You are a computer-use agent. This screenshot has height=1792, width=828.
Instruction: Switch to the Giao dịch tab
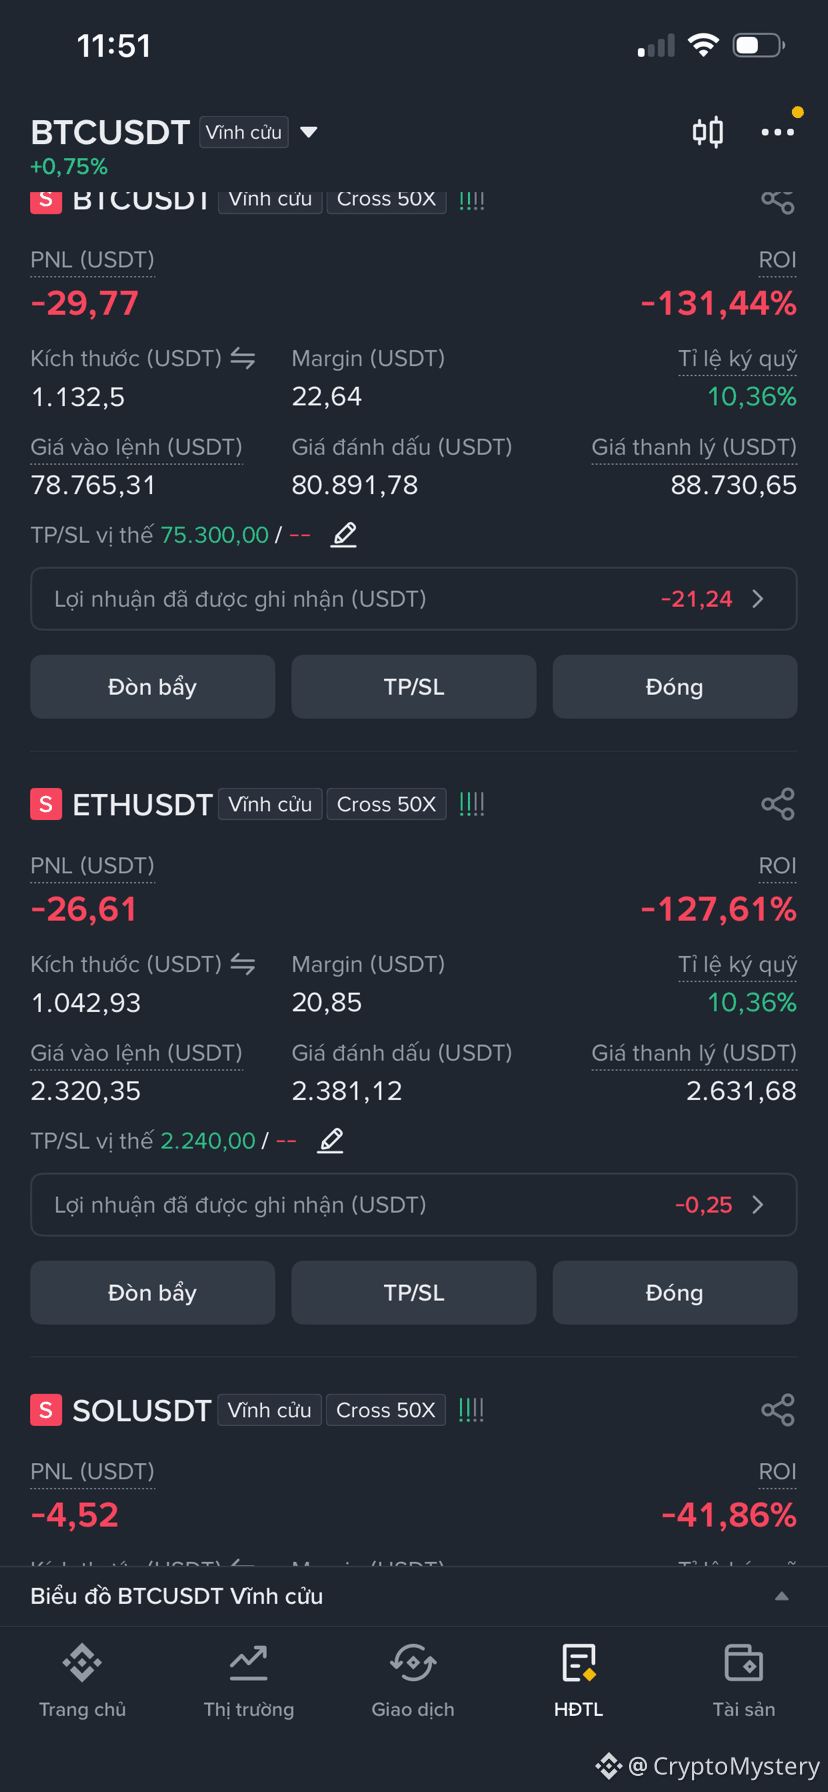[413, 1680]
